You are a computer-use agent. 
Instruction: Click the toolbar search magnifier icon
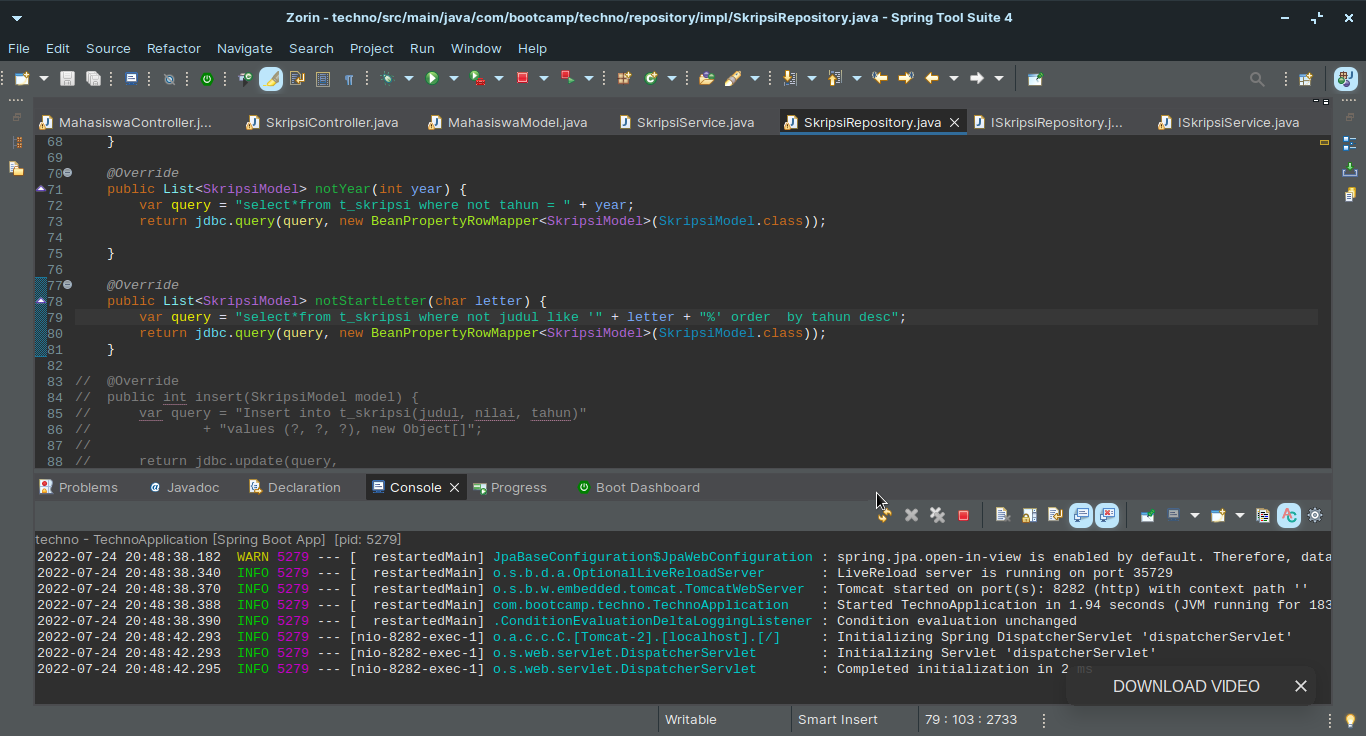pyautogui.click(x=1257, y=79)
